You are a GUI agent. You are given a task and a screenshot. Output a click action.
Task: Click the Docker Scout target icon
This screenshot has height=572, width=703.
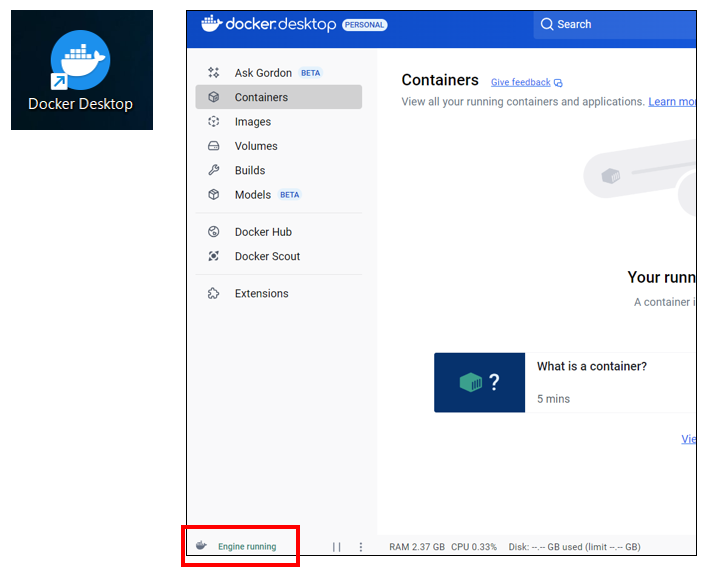tap(214, 256)
